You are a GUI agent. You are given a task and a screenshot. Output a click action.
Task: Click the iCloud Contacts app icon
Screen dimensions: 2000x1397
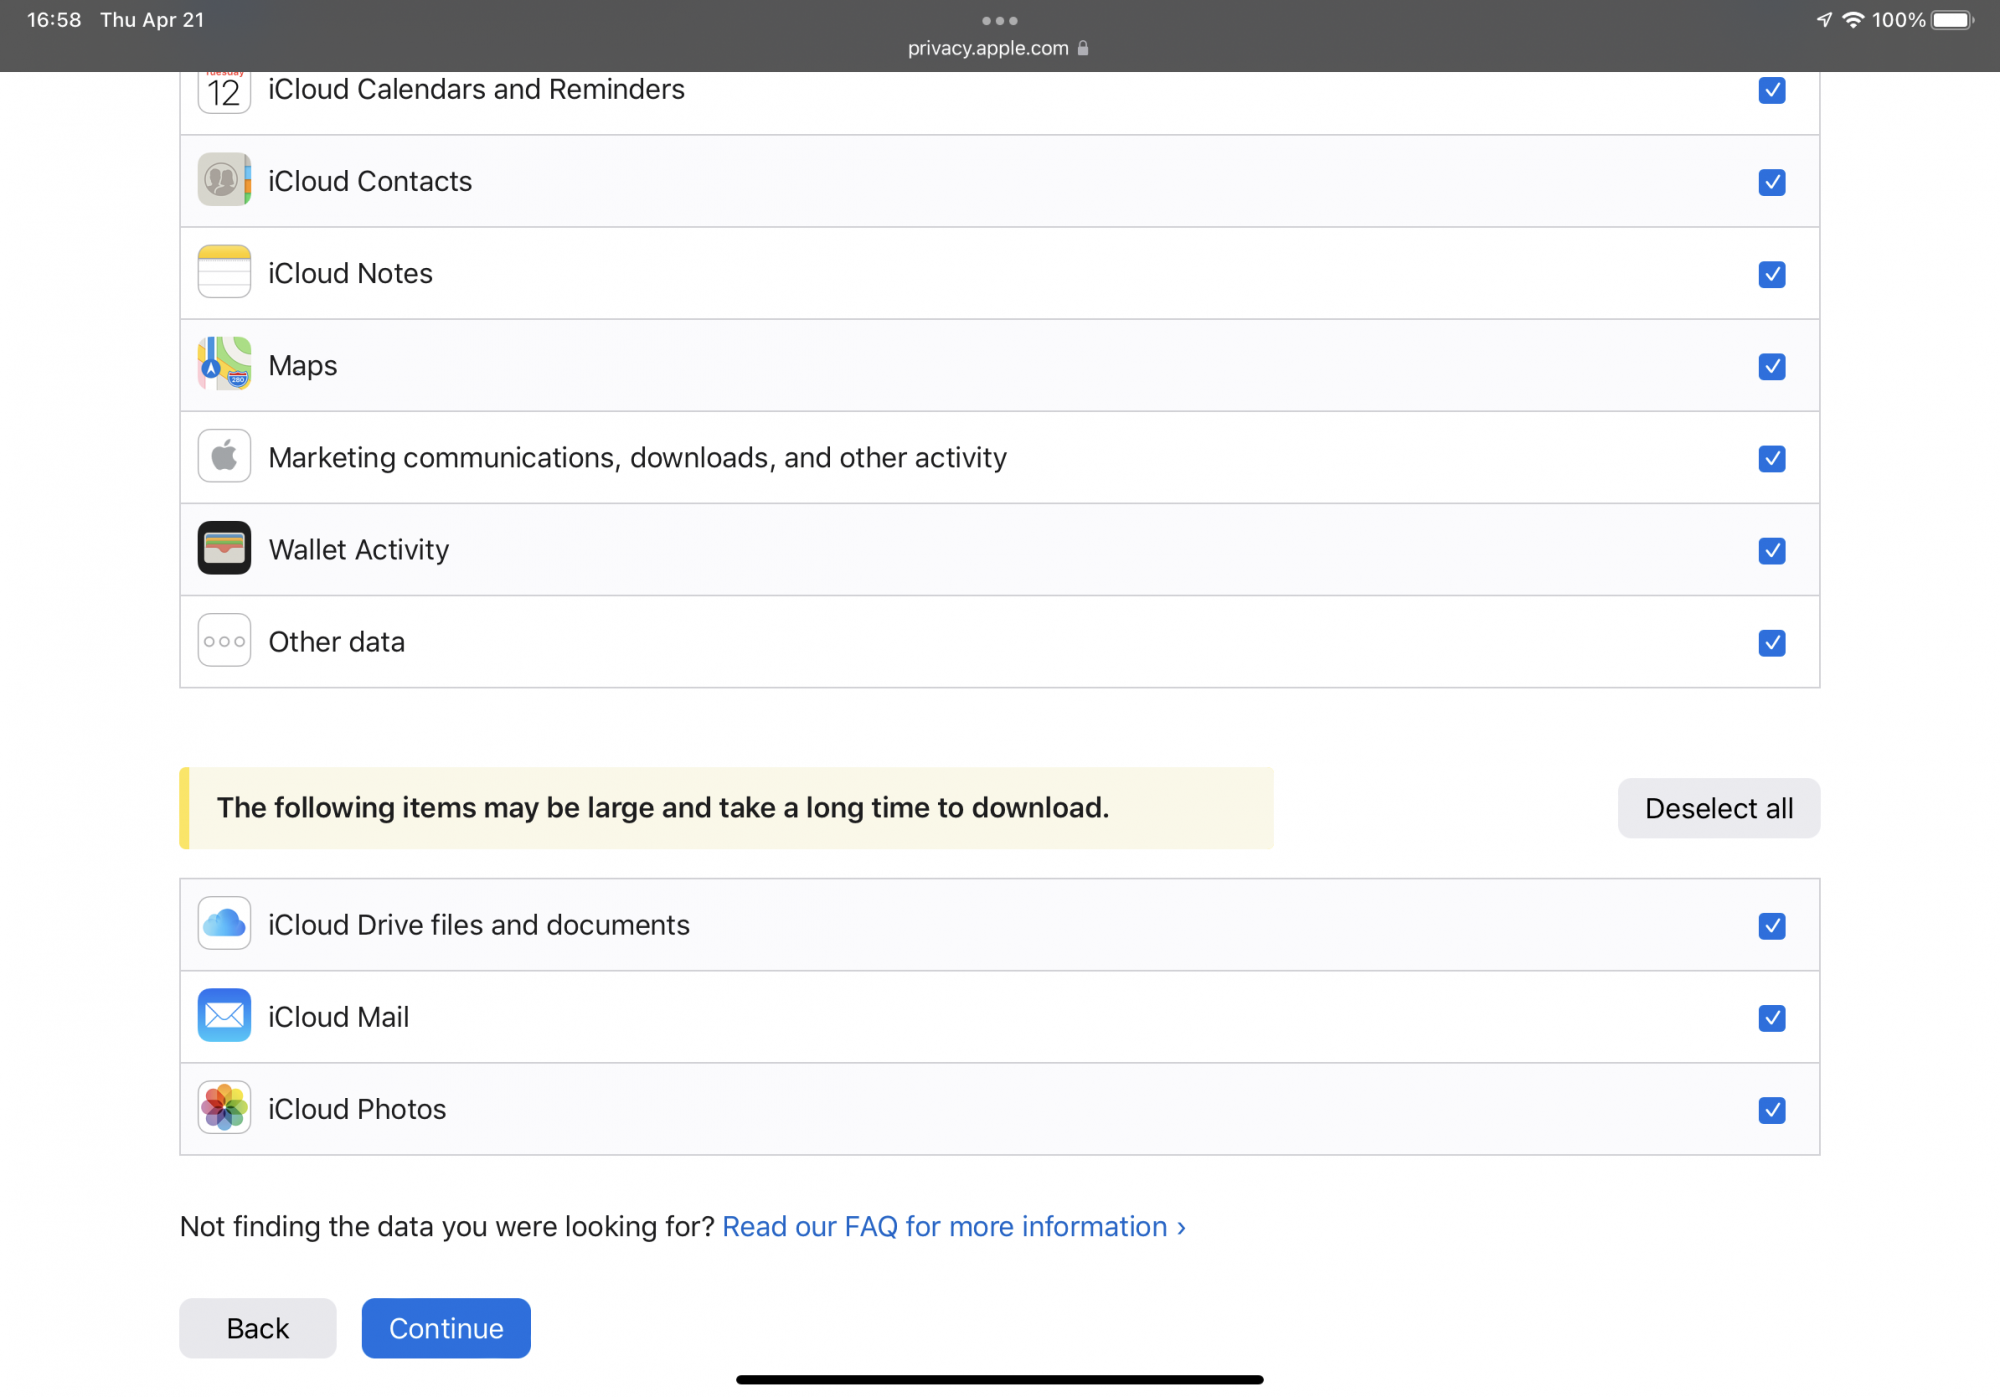point(224,180)
